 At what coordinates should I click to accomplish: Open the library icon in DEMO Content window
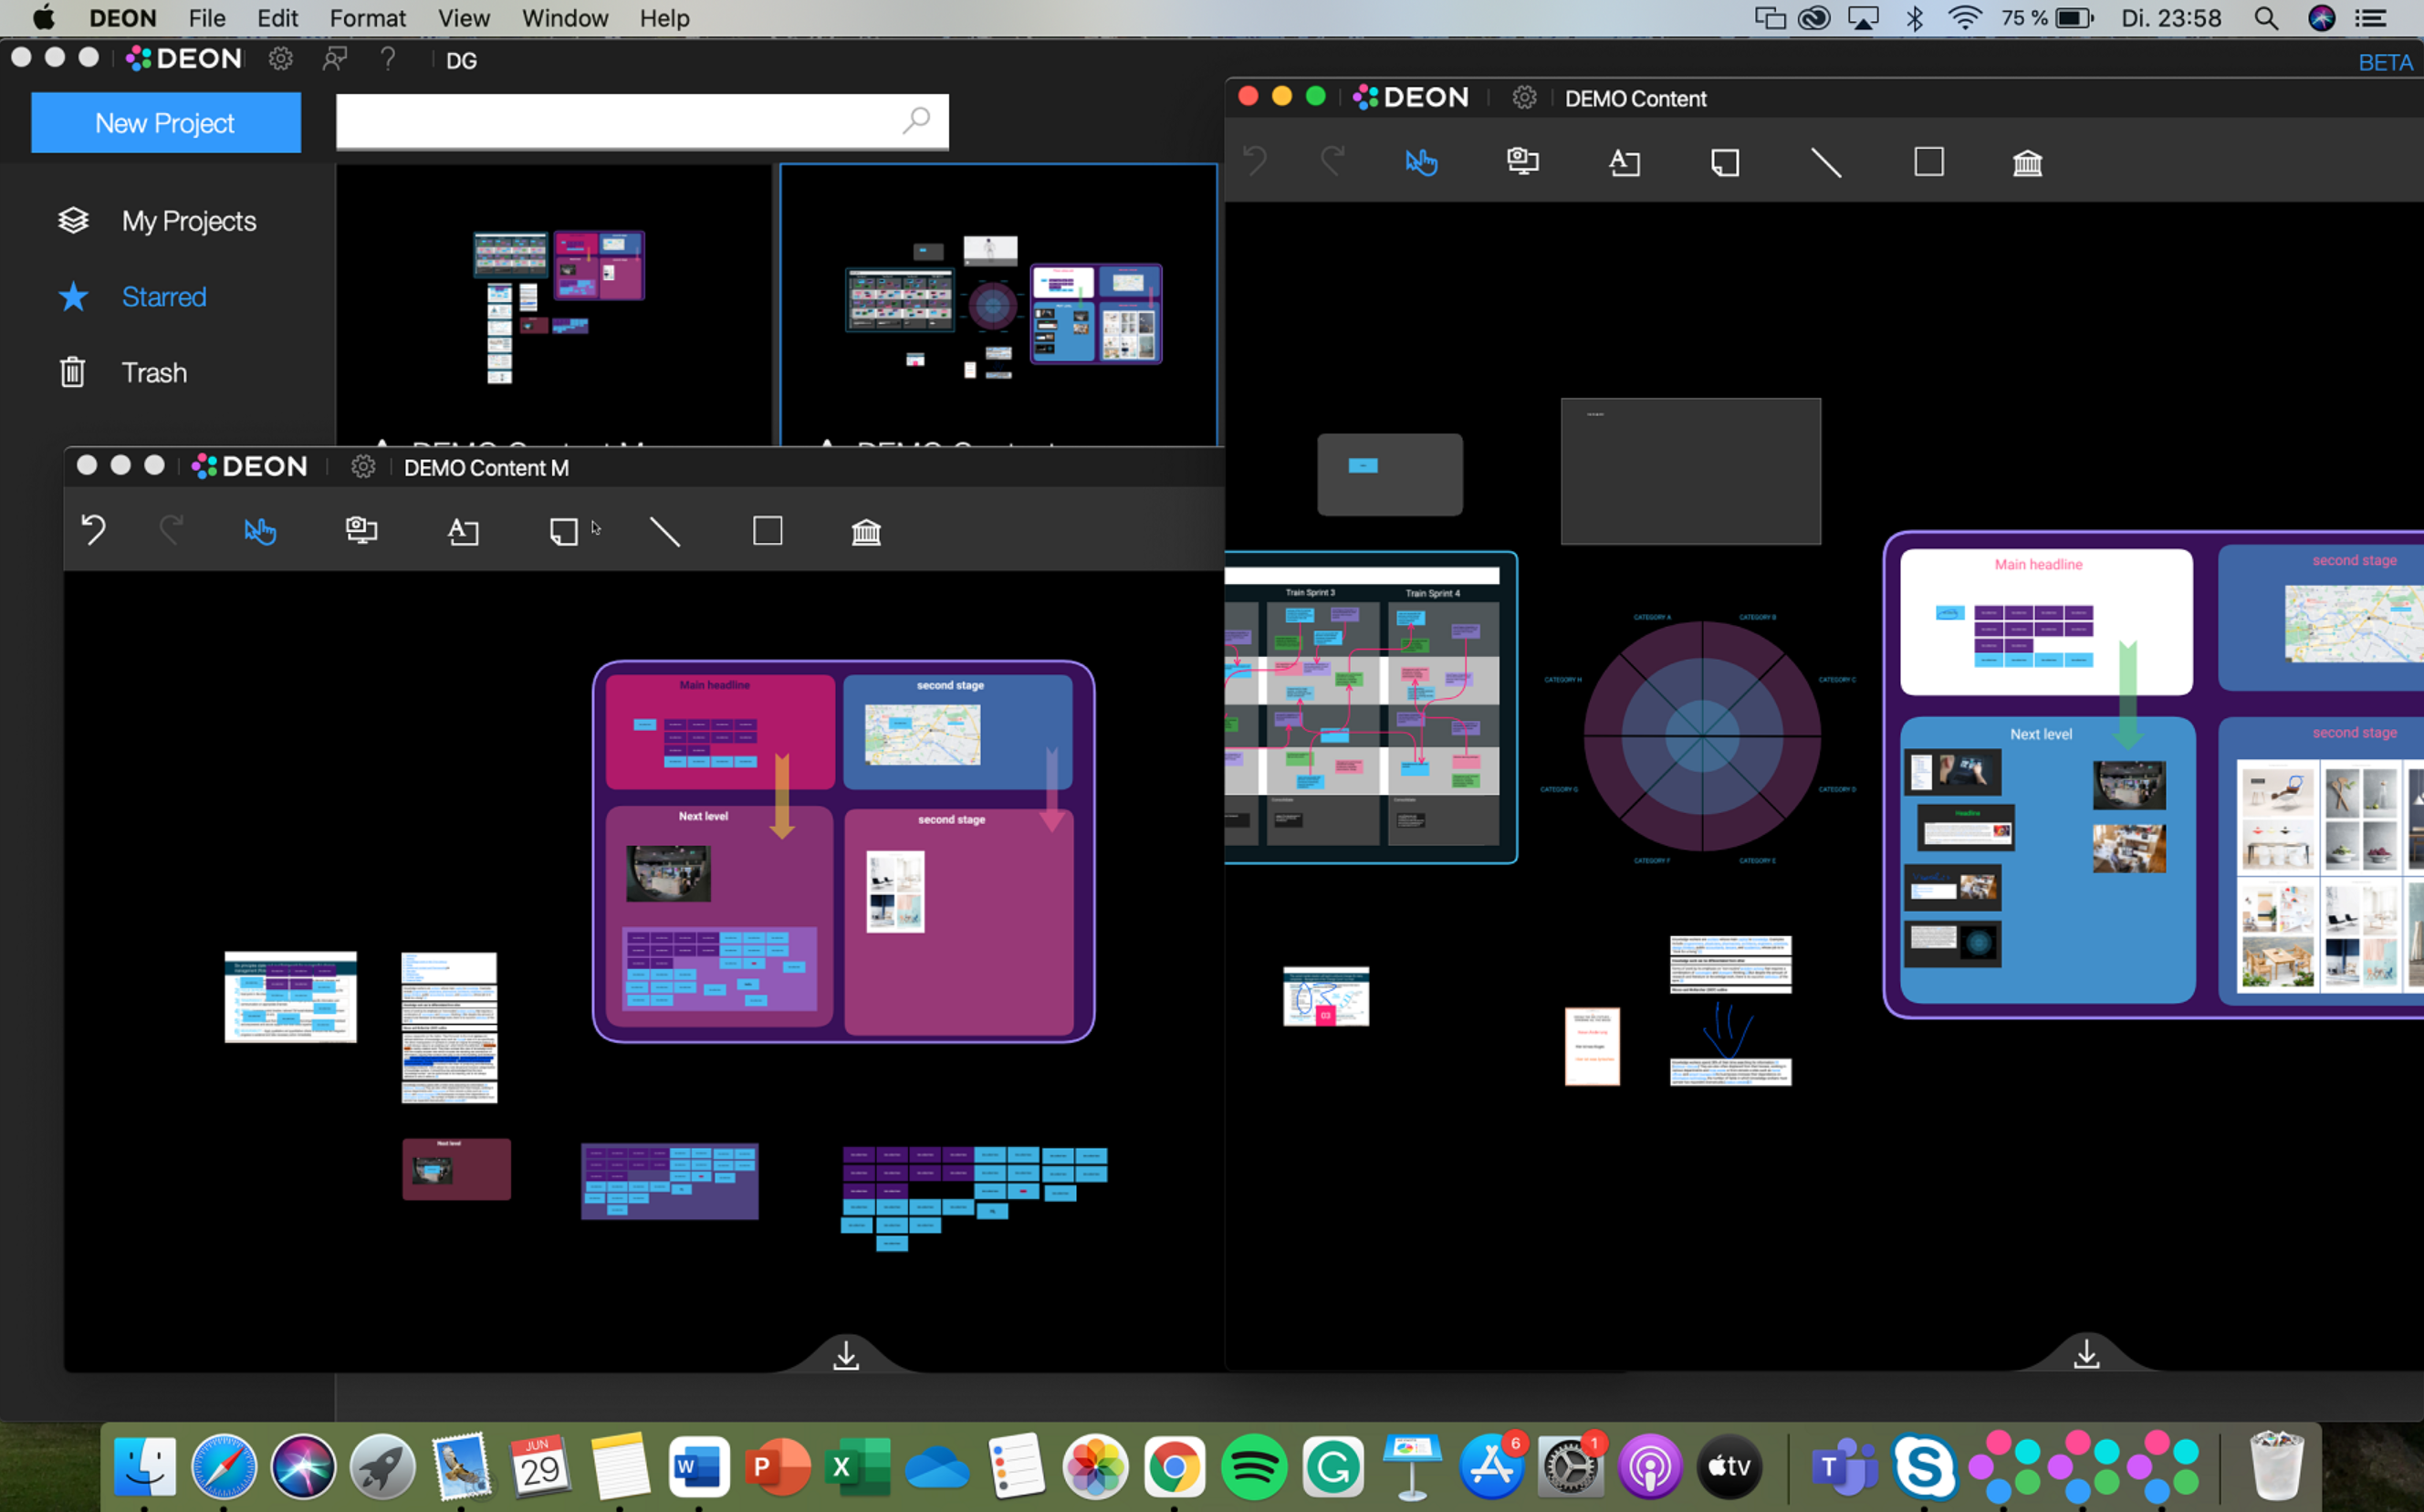[x=2027, y=162]
